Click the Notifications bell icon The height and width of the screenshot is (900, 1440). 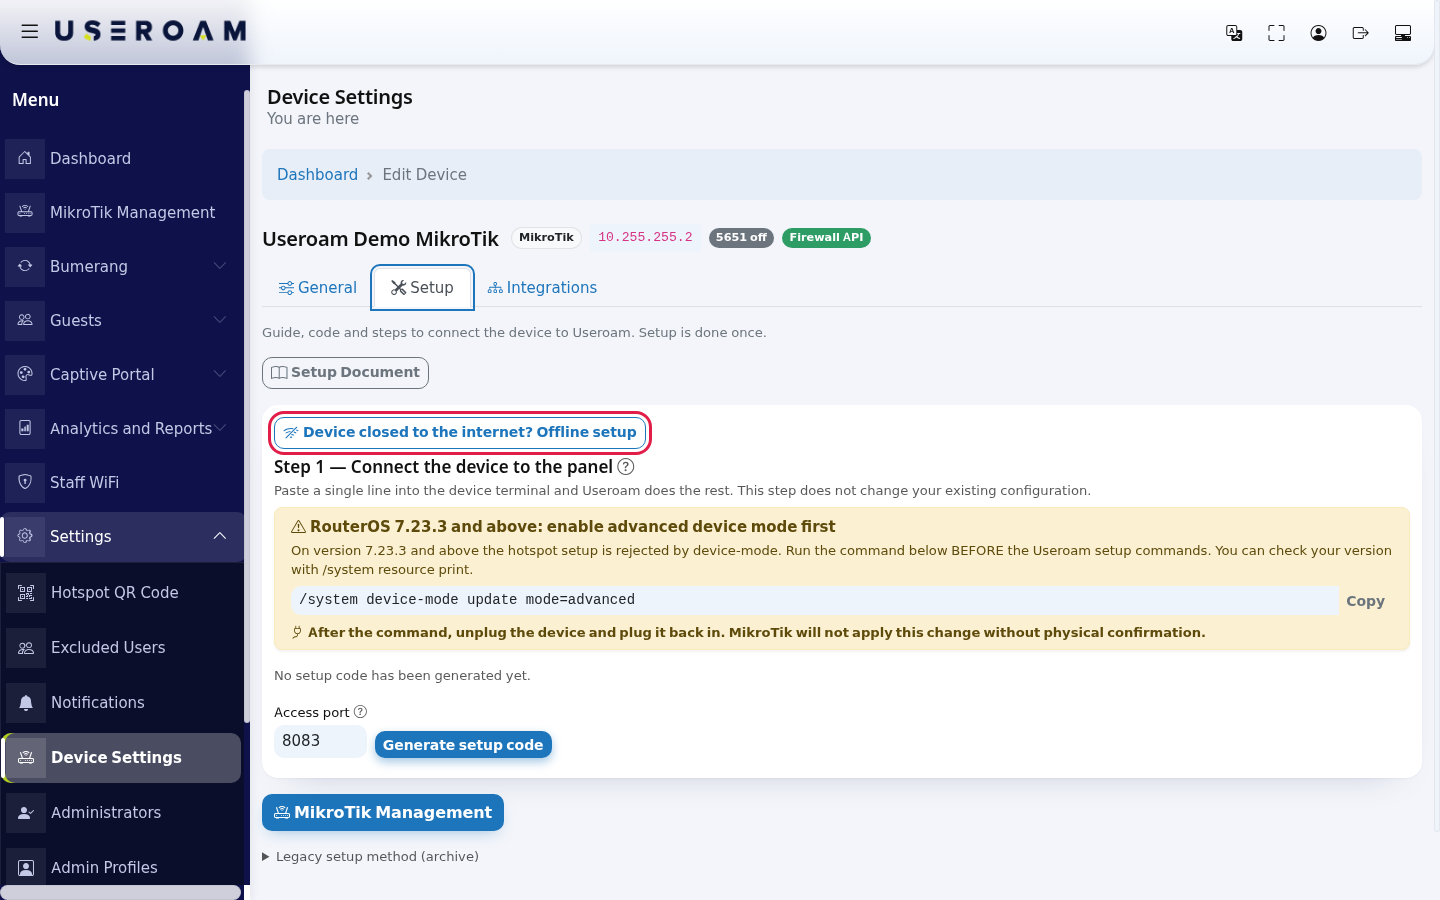pos(26,703)
